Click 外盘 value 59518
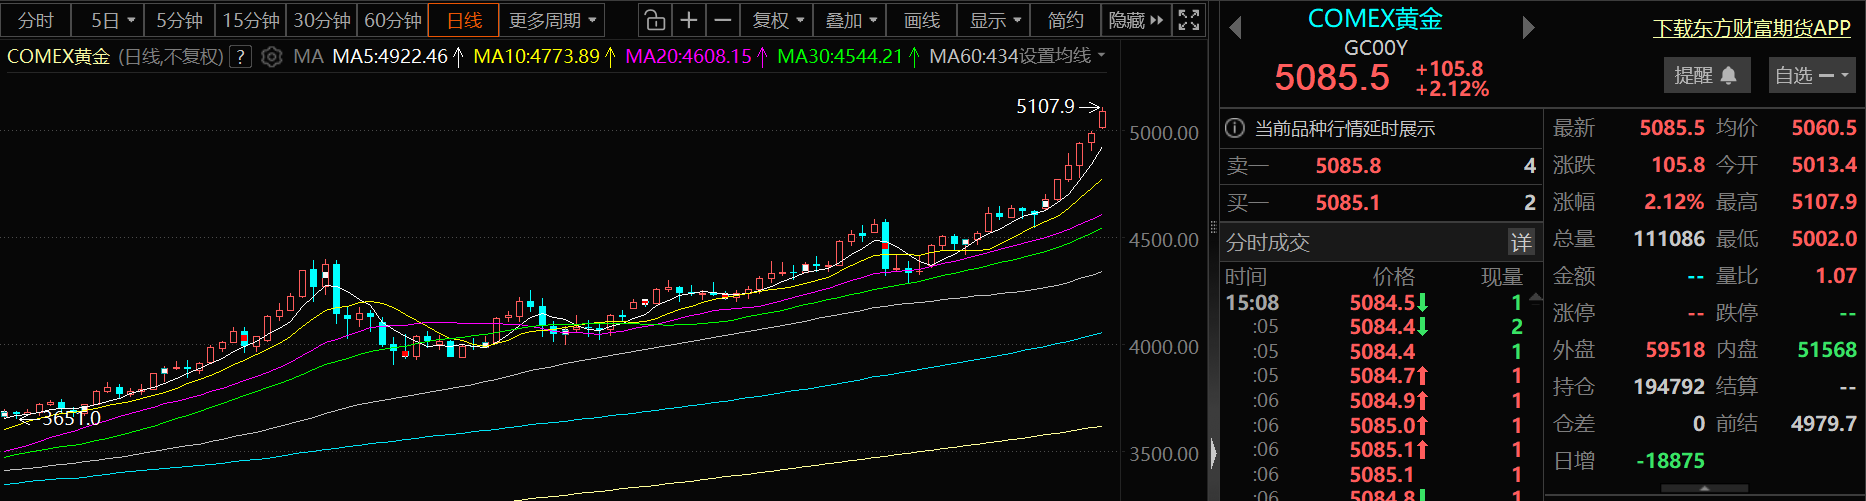Screen dimensions: 1866x501 pos(1675,350)
